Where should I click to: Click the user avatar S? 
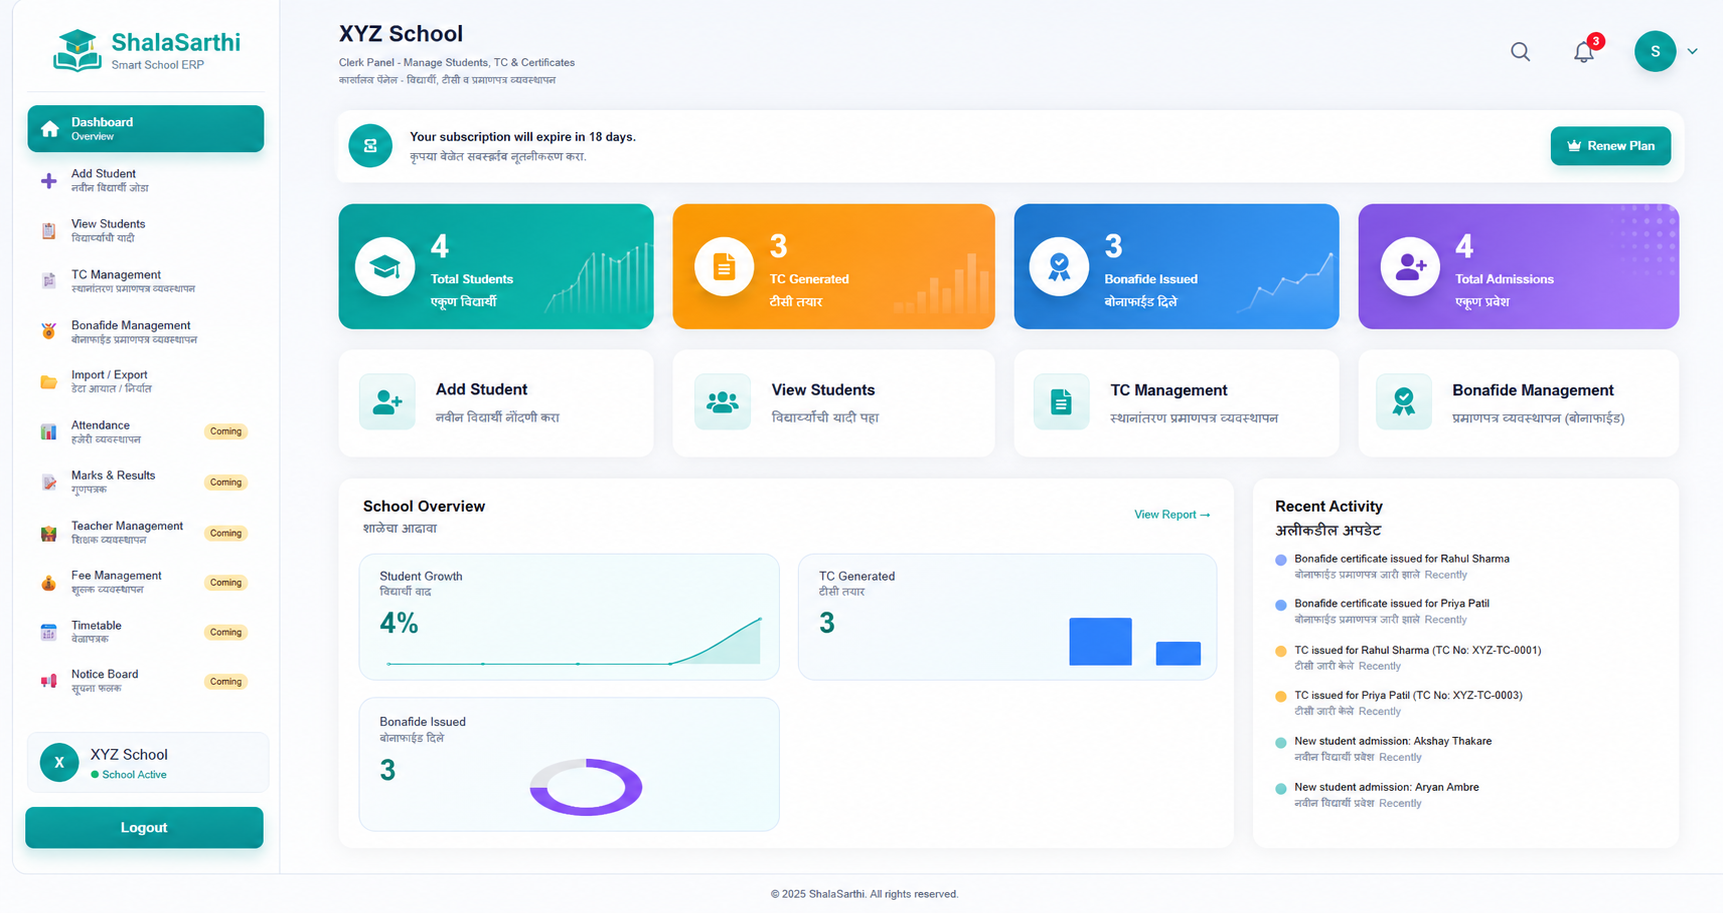[x=1655, y=51]
